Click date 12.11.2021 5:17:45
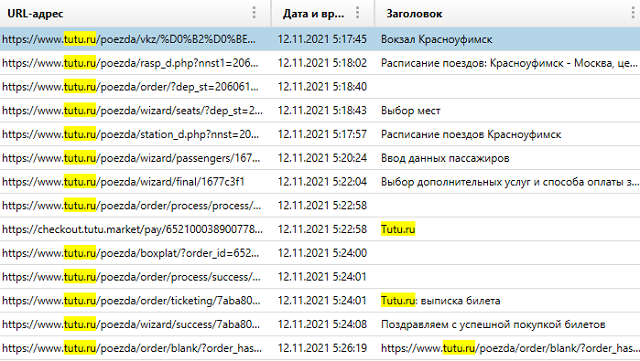The image size is (640, 361). [x=322, y=39]
